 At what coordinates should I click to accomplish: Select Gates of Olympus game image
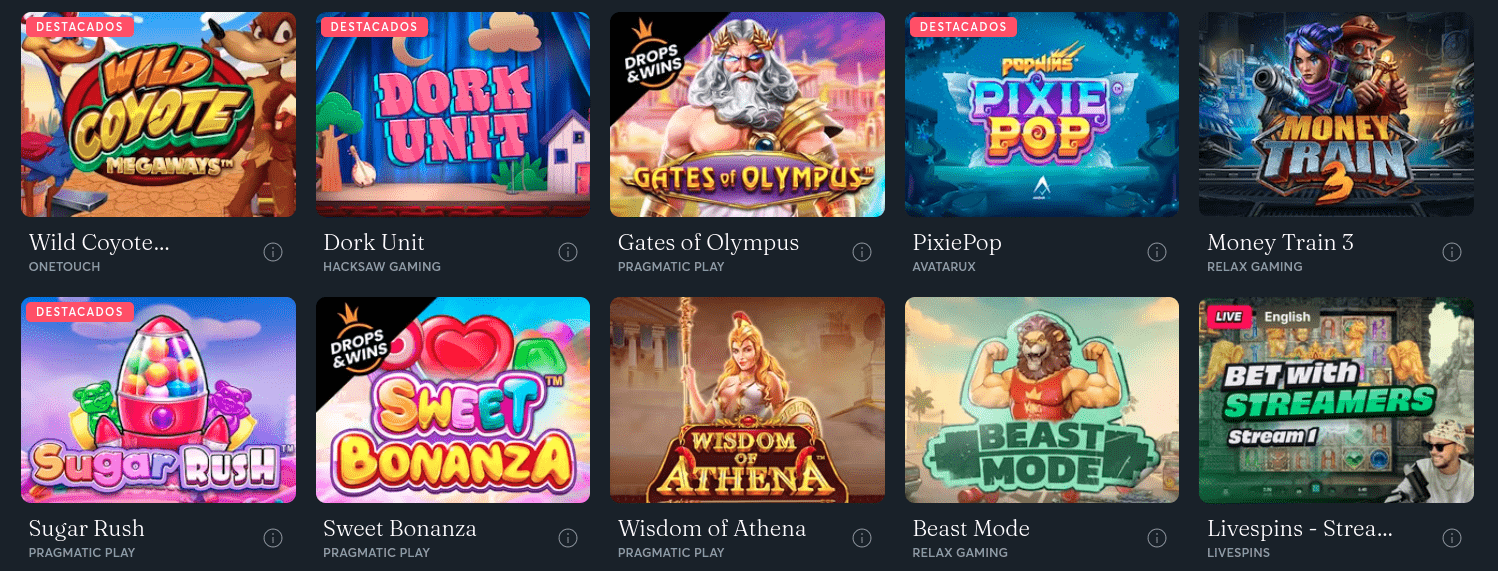coord(747,114)
